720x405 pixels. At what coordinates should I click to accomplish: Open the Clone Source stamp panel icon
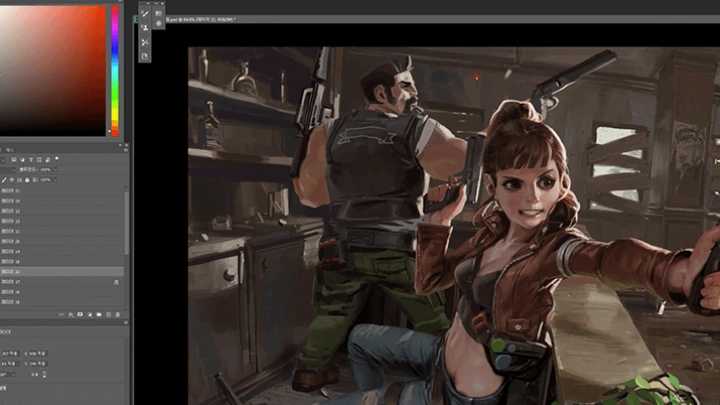pyautogui.click(x=145, y=28)
